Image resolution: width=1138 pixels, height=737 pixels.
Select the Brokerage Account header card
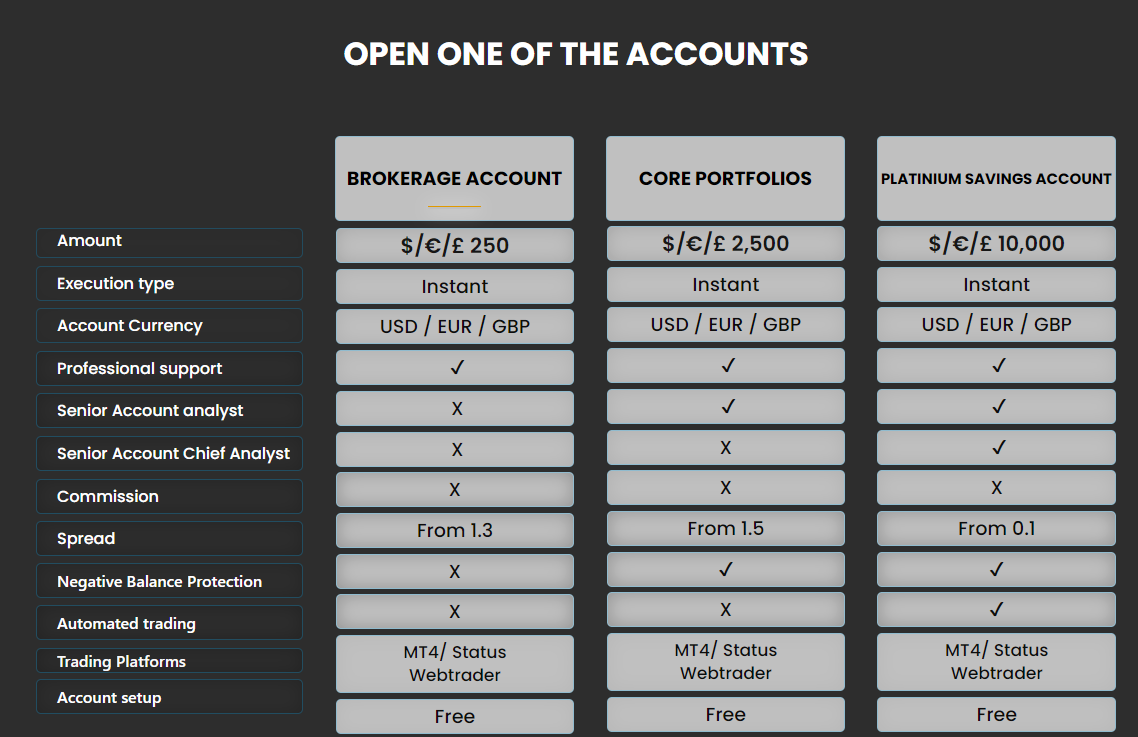(454, 179)
